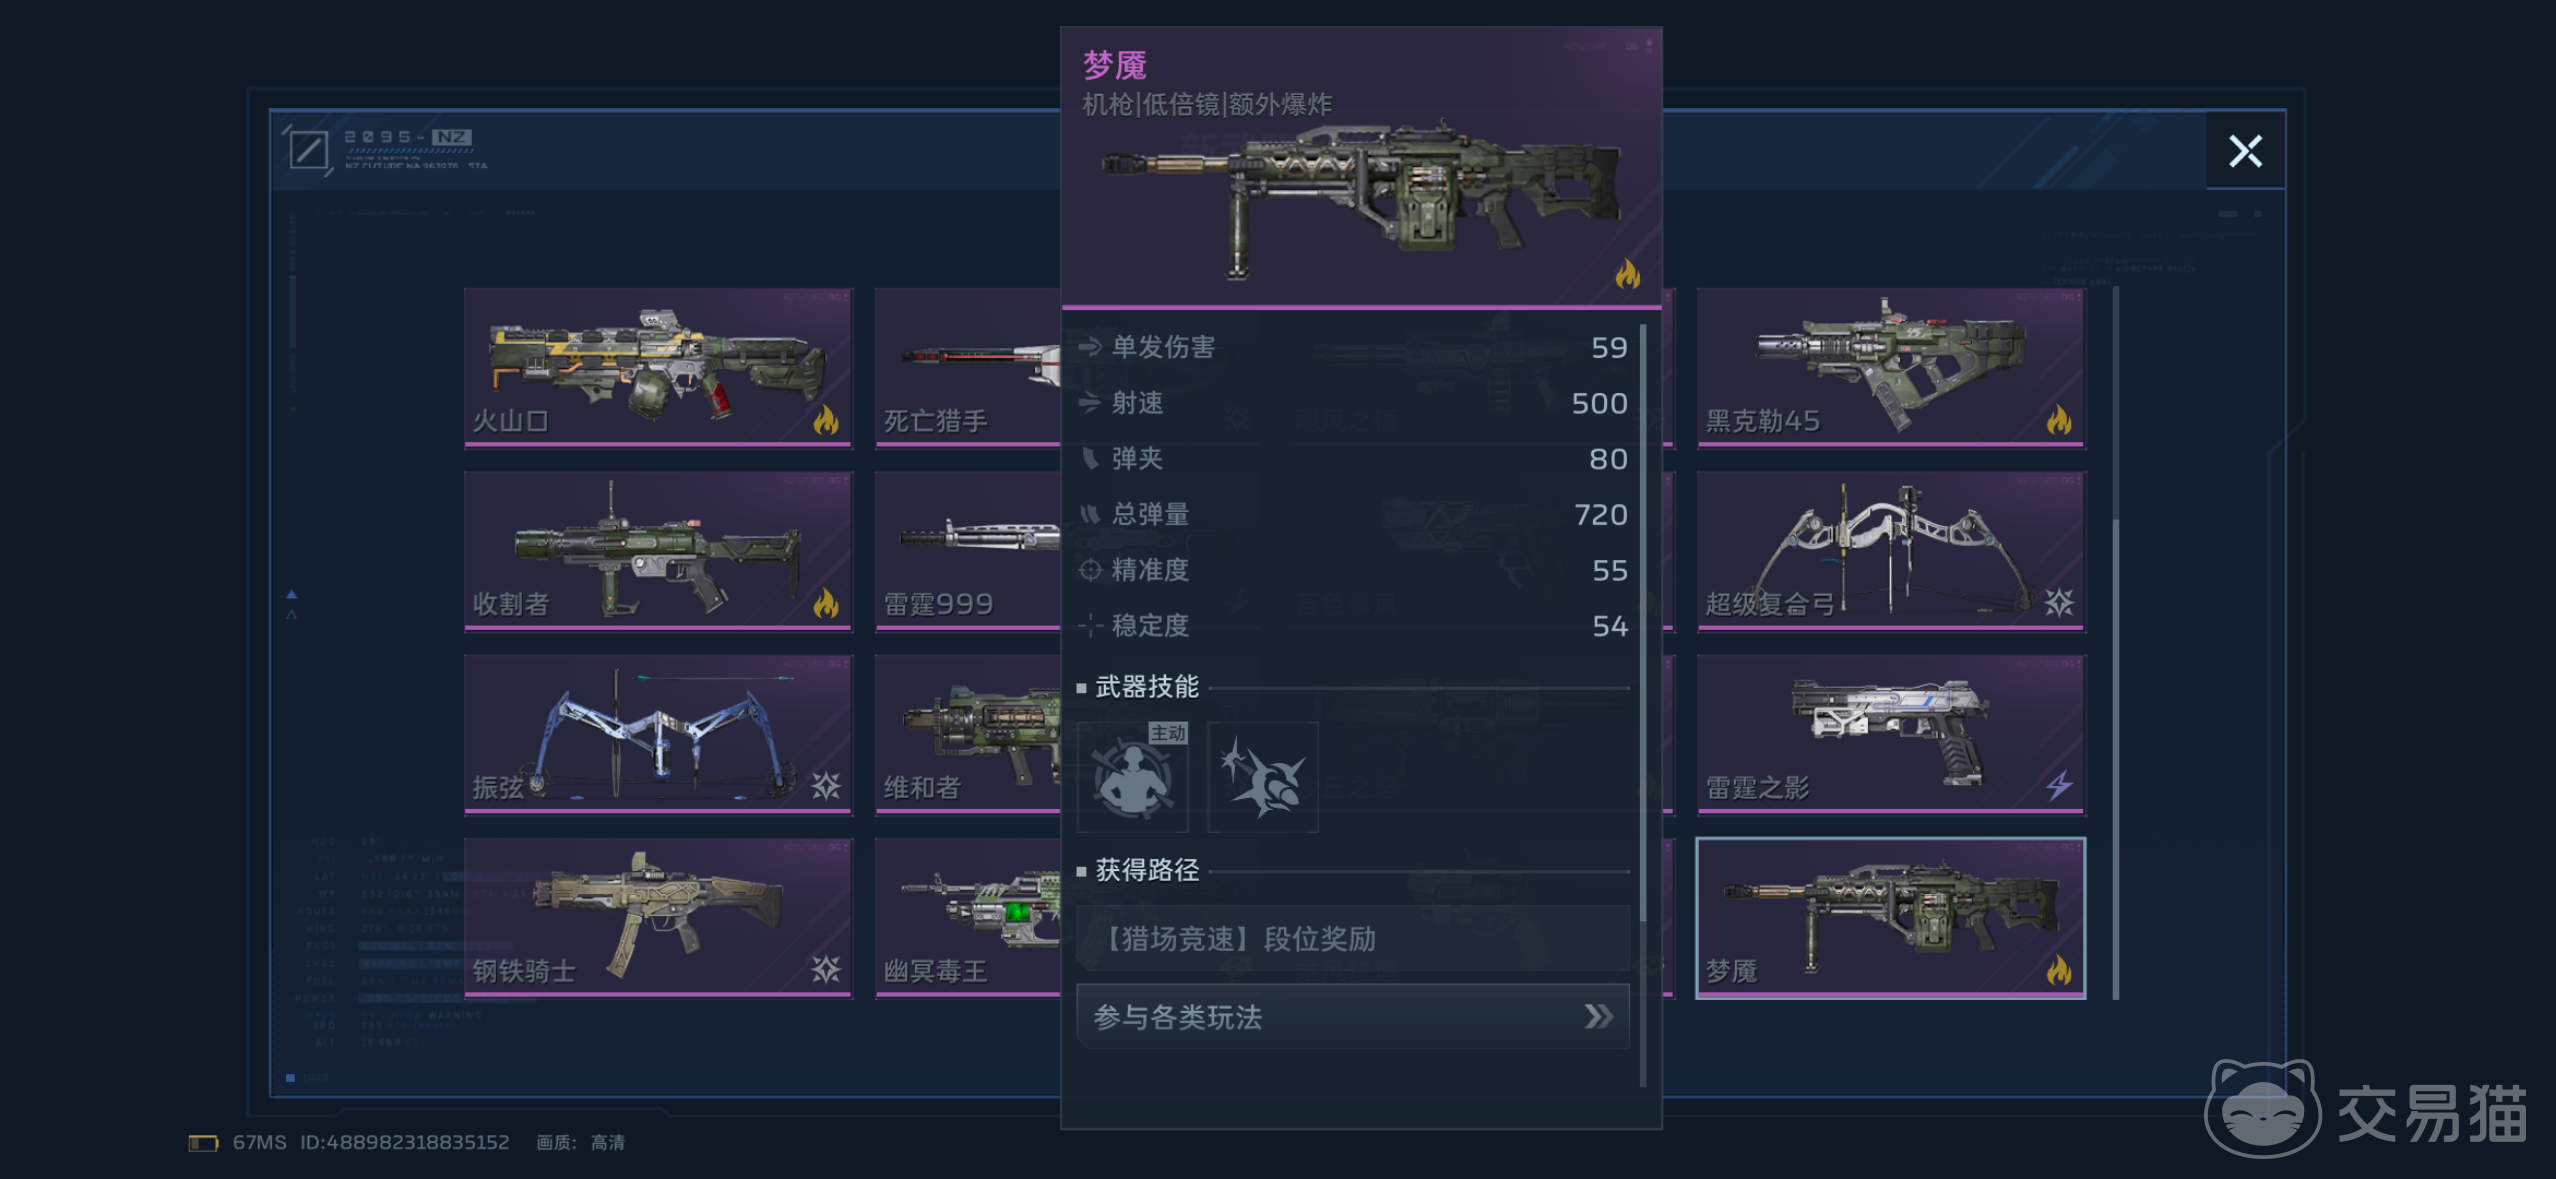Click the burst icon on 超级复合弓 card
Viewport: 2556px width, 1179px height.
pos(2058,602)
